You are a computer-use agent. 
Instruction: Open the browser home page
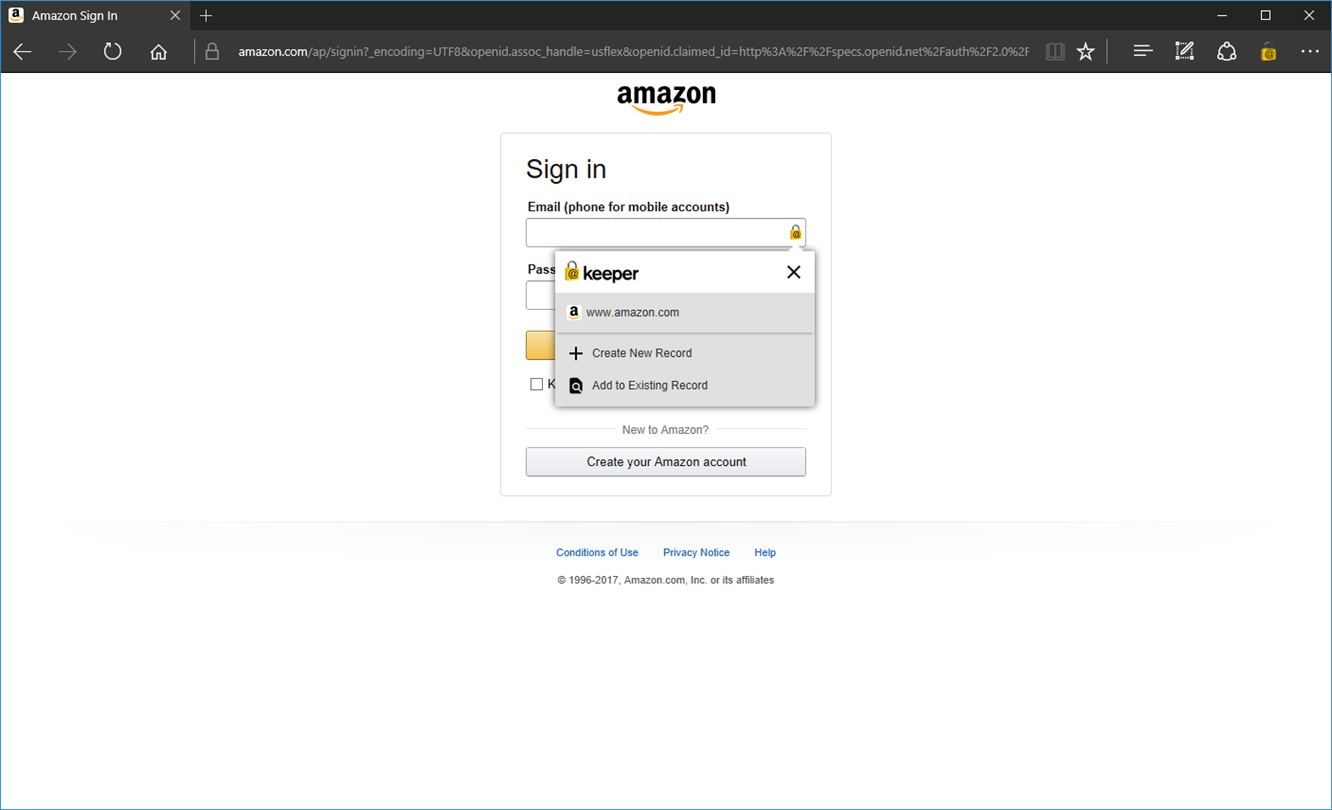(x=158, y=52)
